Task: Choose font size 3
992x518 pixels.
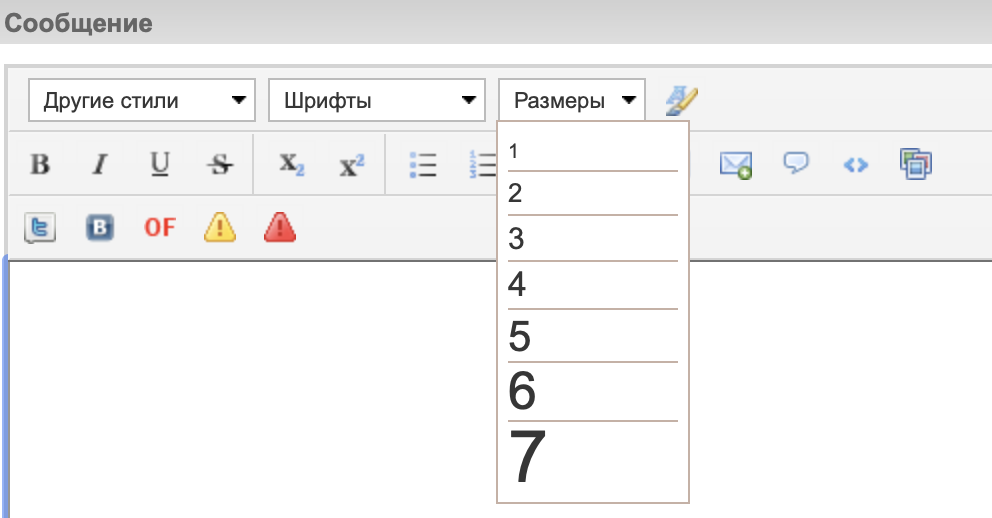Action: (593, 238)
